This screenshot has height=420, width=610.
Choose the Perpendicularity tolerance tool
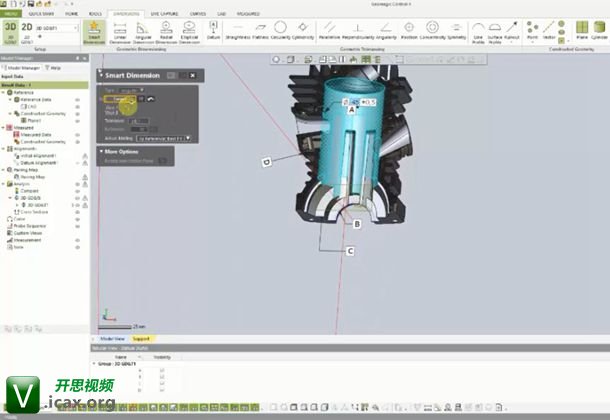coord(357,30)
